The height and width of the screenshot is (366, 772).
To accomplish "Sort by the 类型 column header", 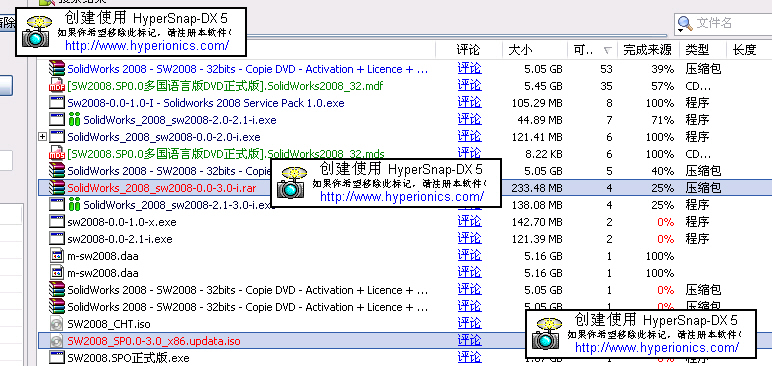I will click(x=697, y=50).
